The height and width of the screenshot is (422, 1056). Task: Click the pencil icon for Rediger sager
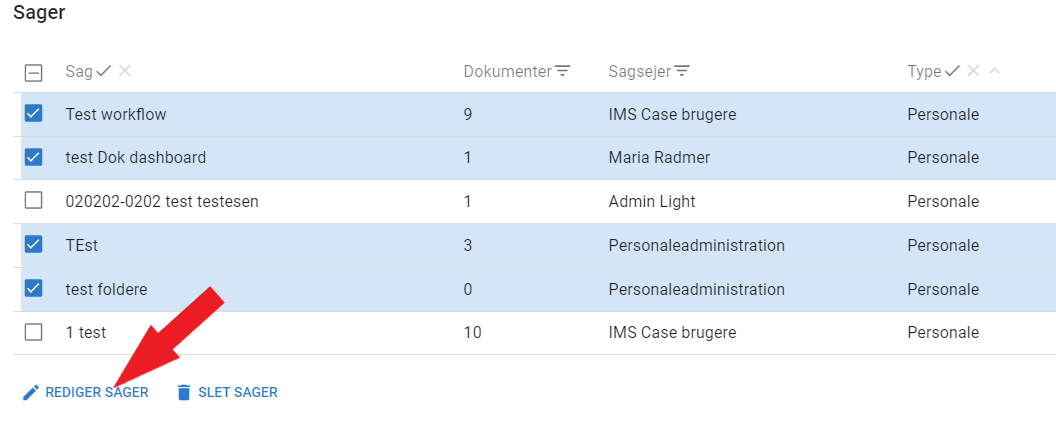(31, 393)
